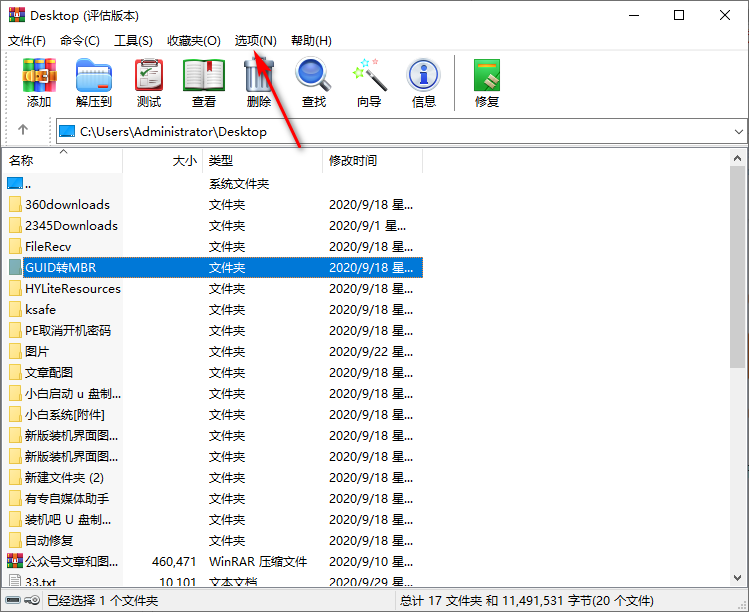Open the Favorites (收藏夹) menu
749x612 pixels.
click(x=194, y=41)
